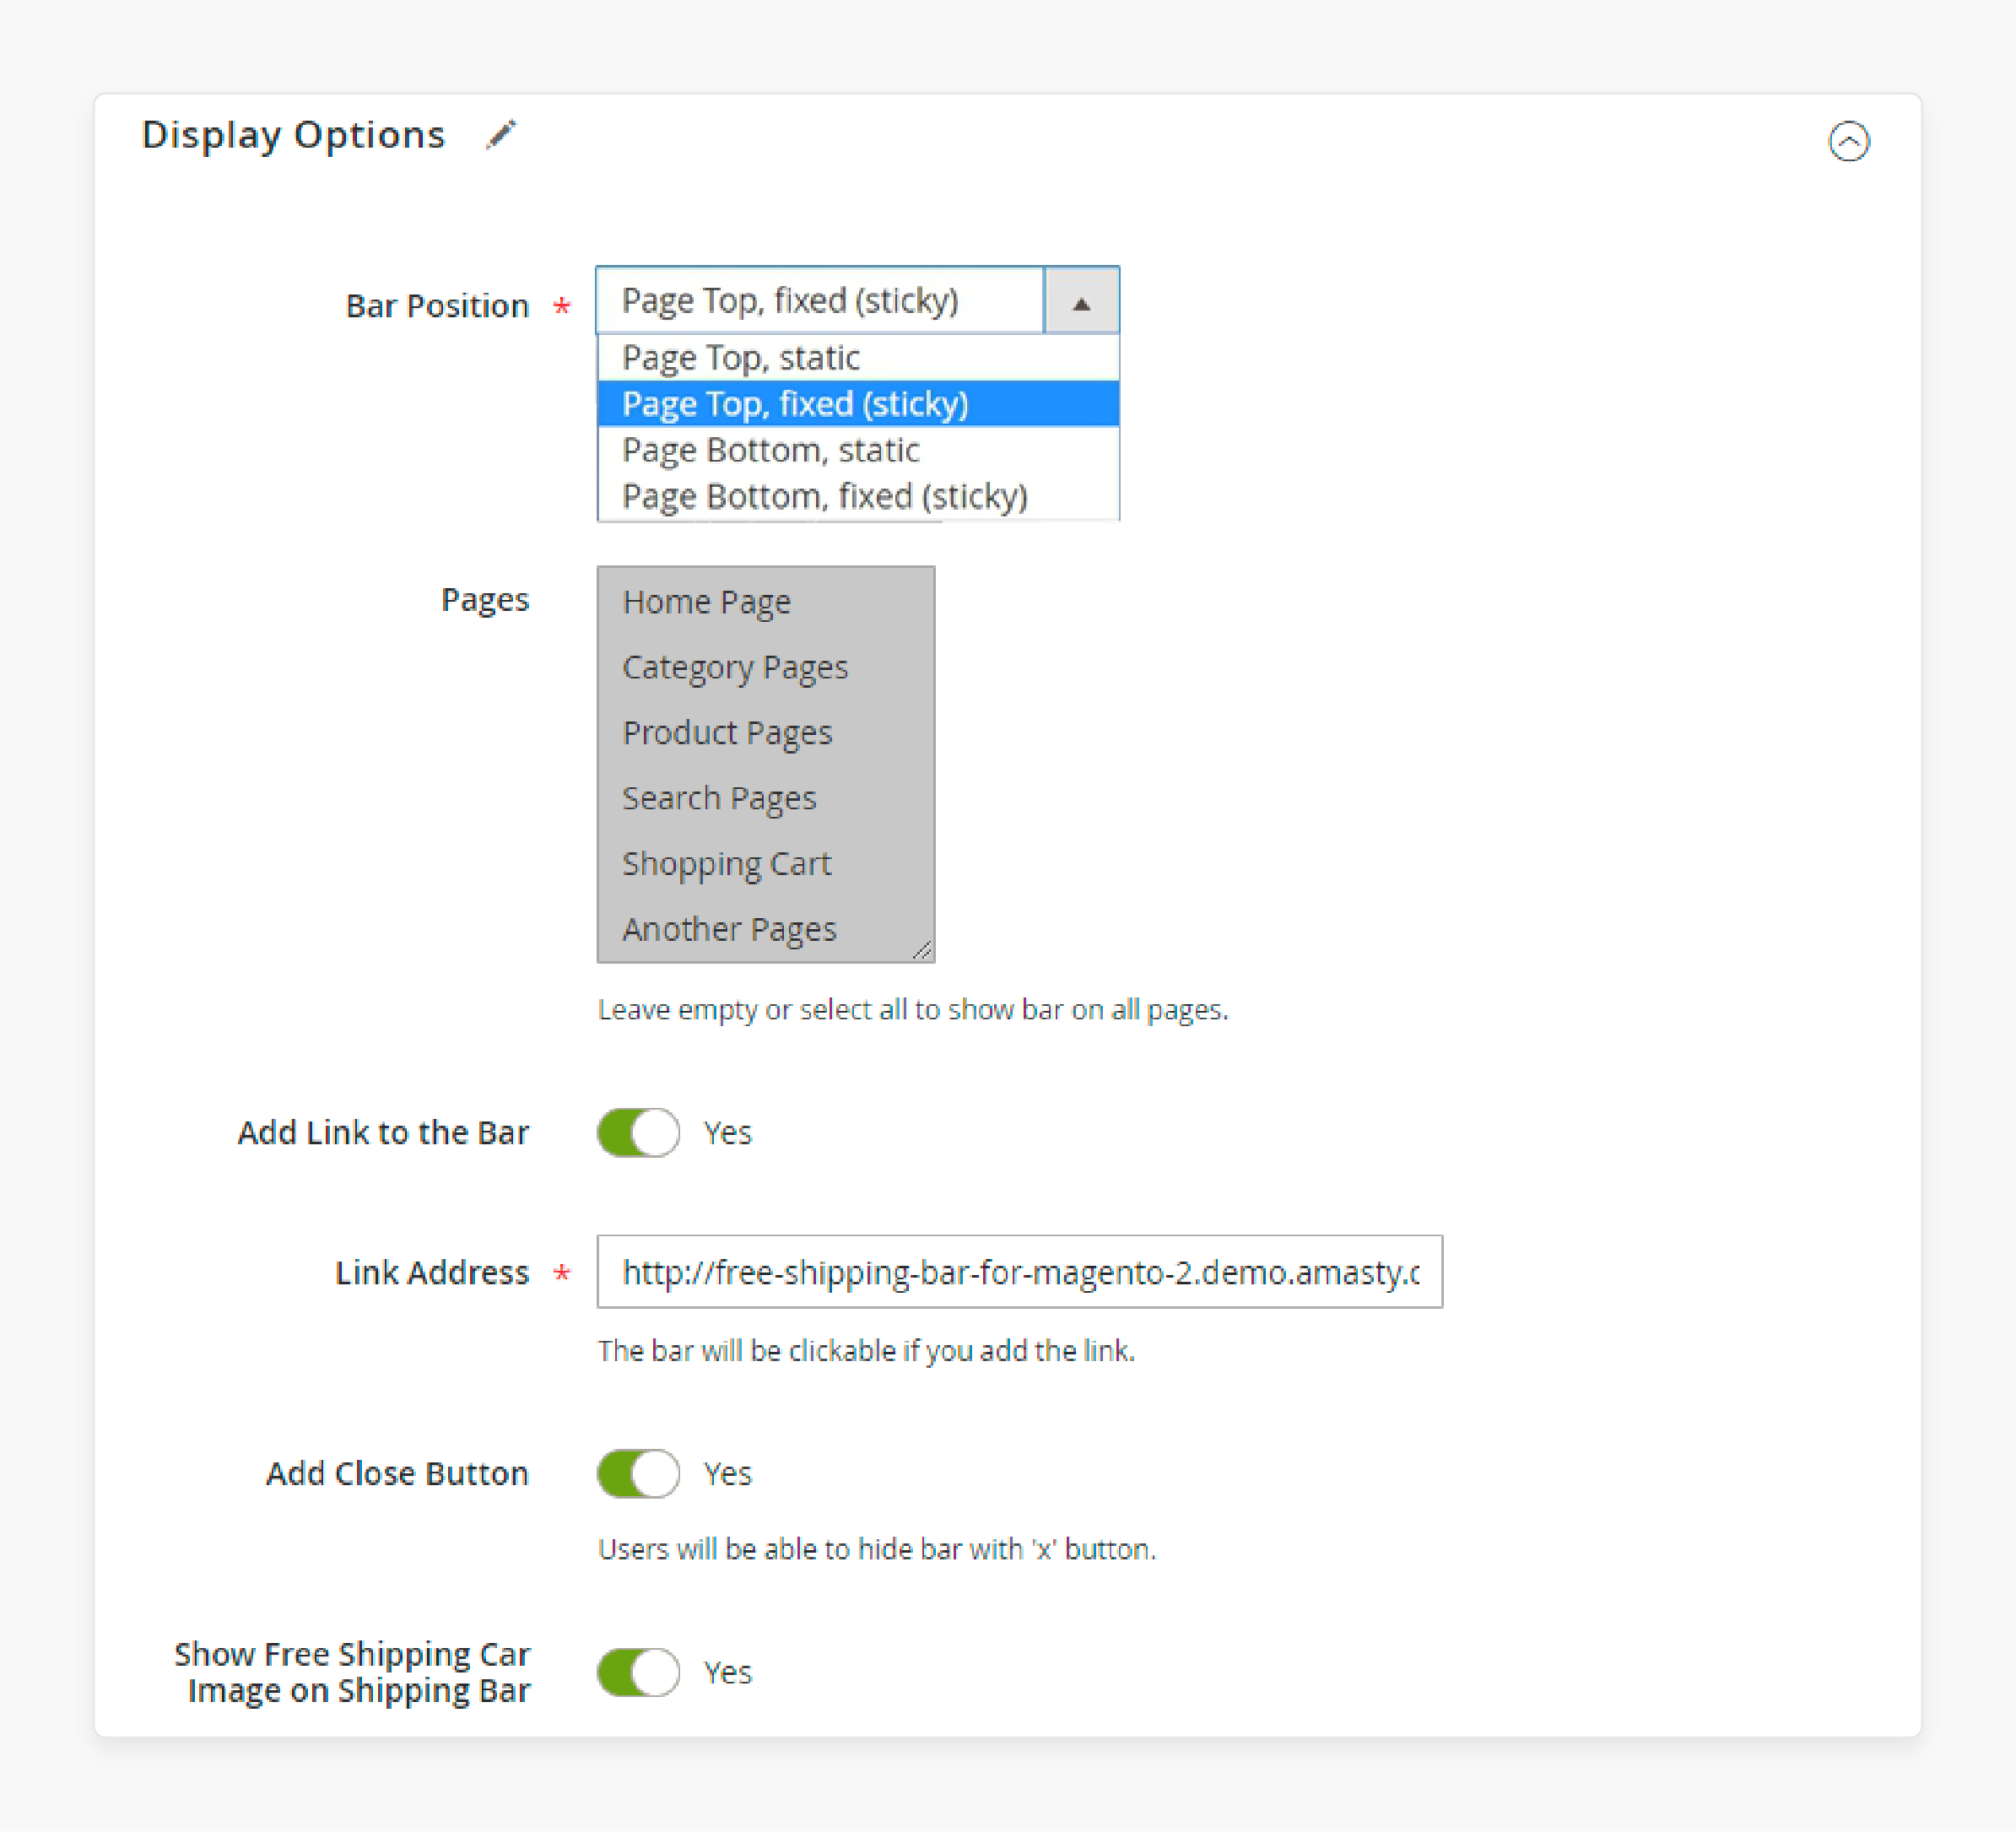Select Home Page in Pages list
This screenshot has width=2016, height=1832.
(765, 602)
